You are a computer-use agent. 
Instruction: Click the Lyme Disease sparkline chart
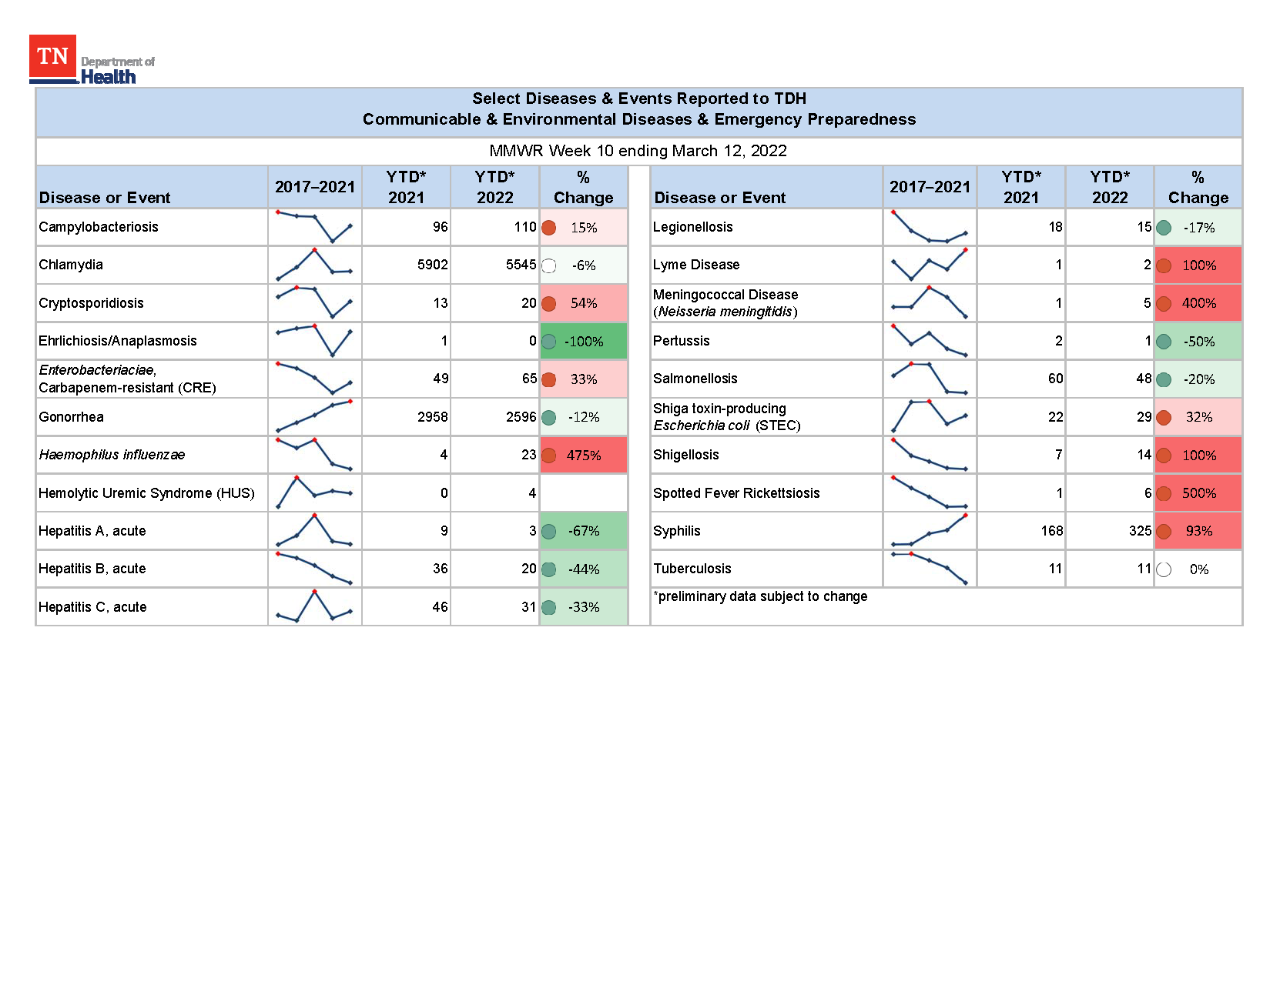click(x=929, y=264)
